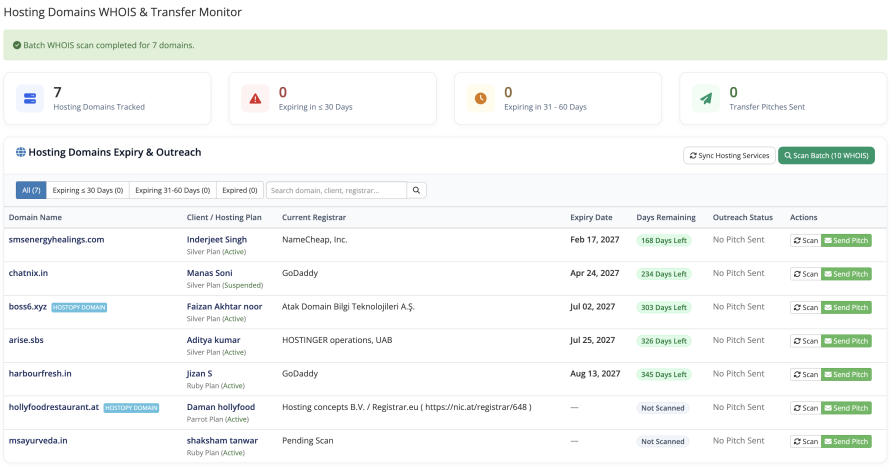
Task: Open hollyfoodrestaurant.at domain link
Action: click(x=53, y=407)
